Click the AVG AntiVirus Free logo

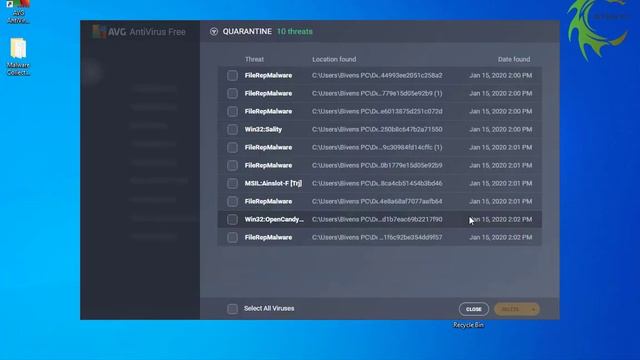coord(139,32)
